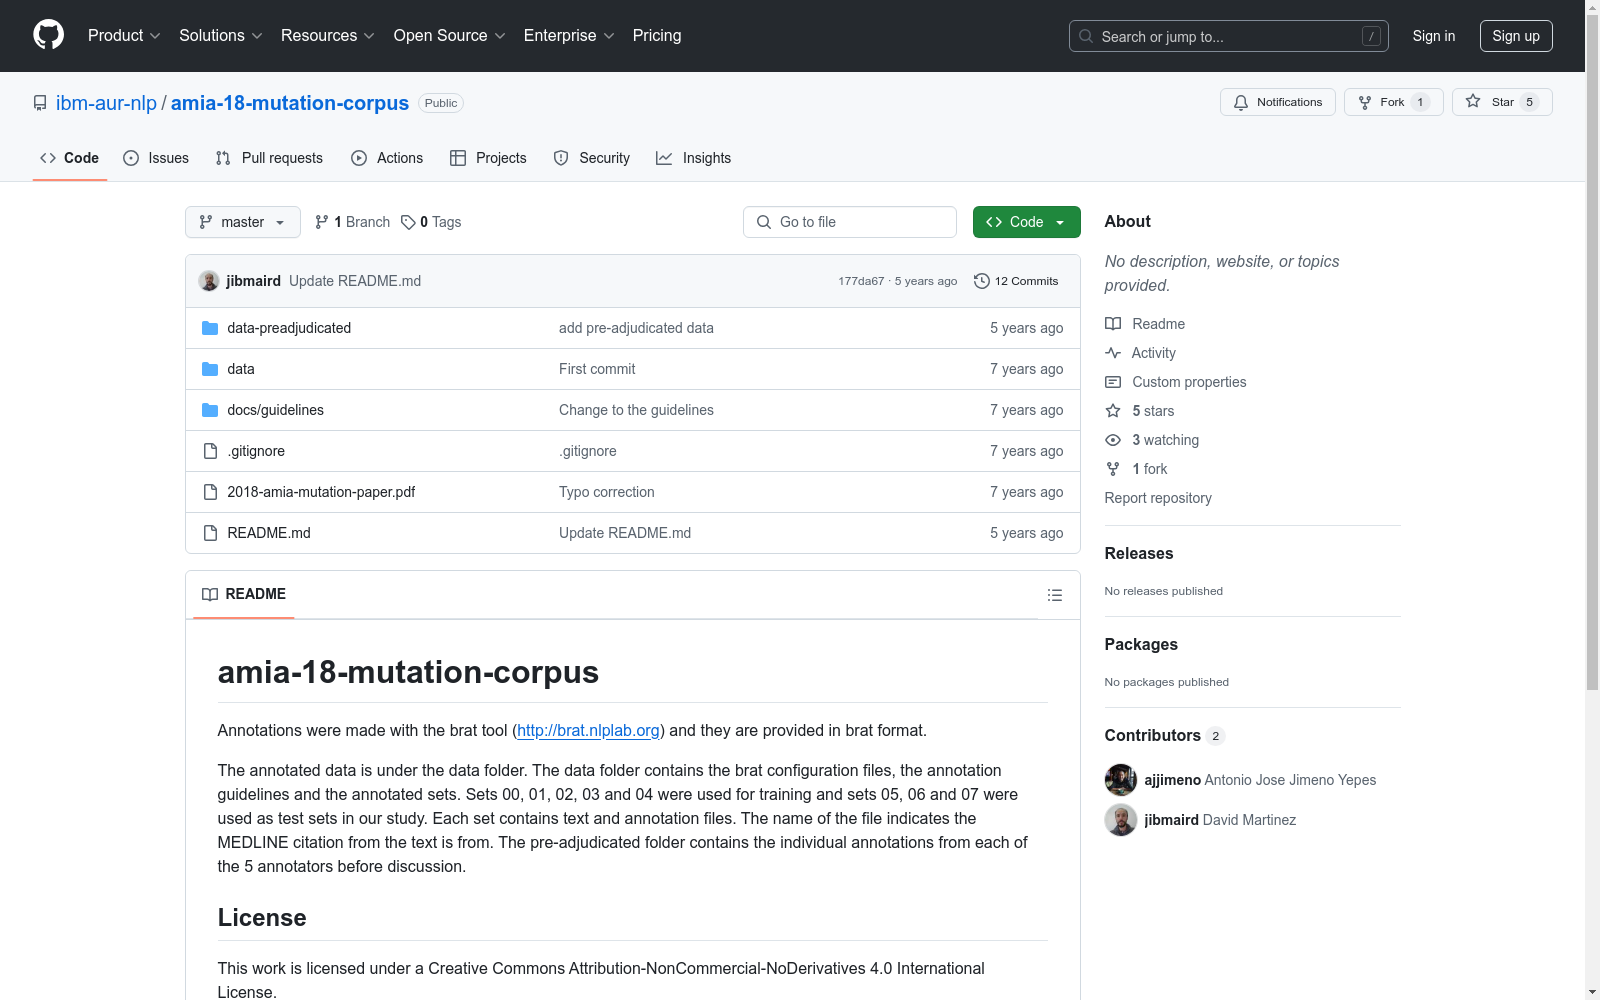The height and width of the screenshot is (1000, 1600).
Task: Open the 'Change to the guidelines' commit message
Action: pos(636,410)
